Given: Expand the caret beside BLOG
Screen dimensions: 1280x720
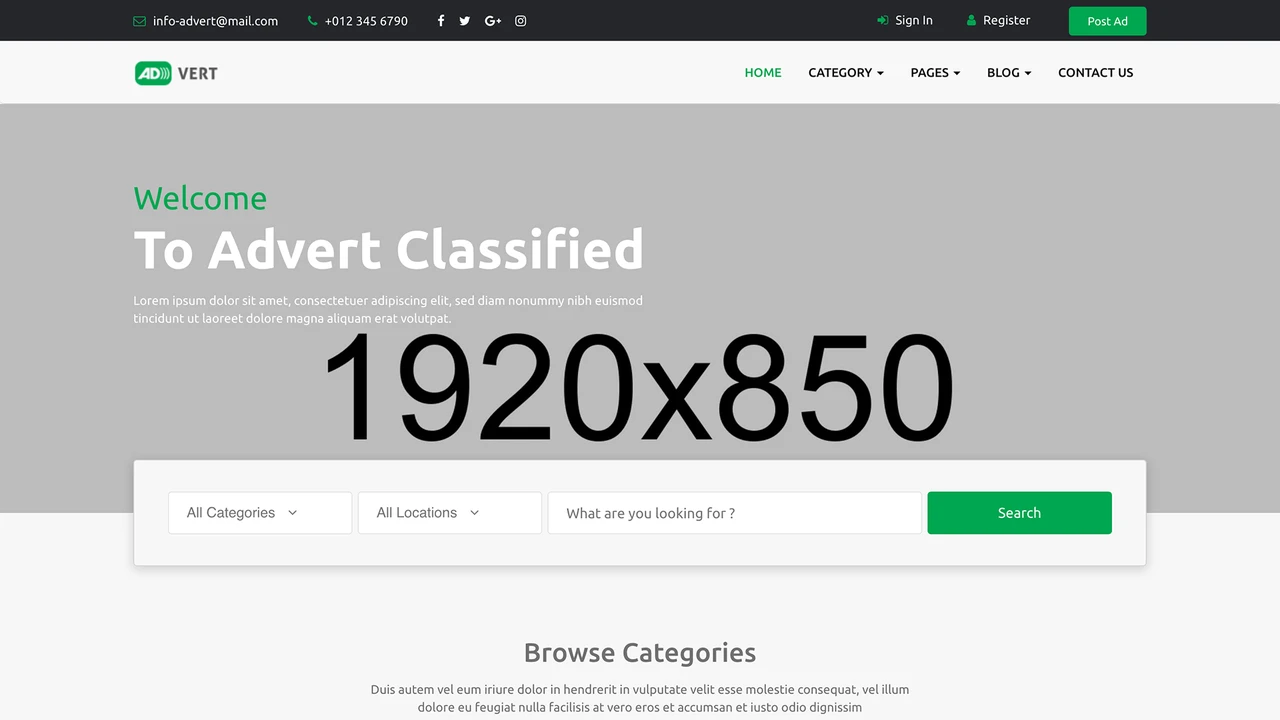Looking at the screenshot, I should click(x=1028, y=73).
